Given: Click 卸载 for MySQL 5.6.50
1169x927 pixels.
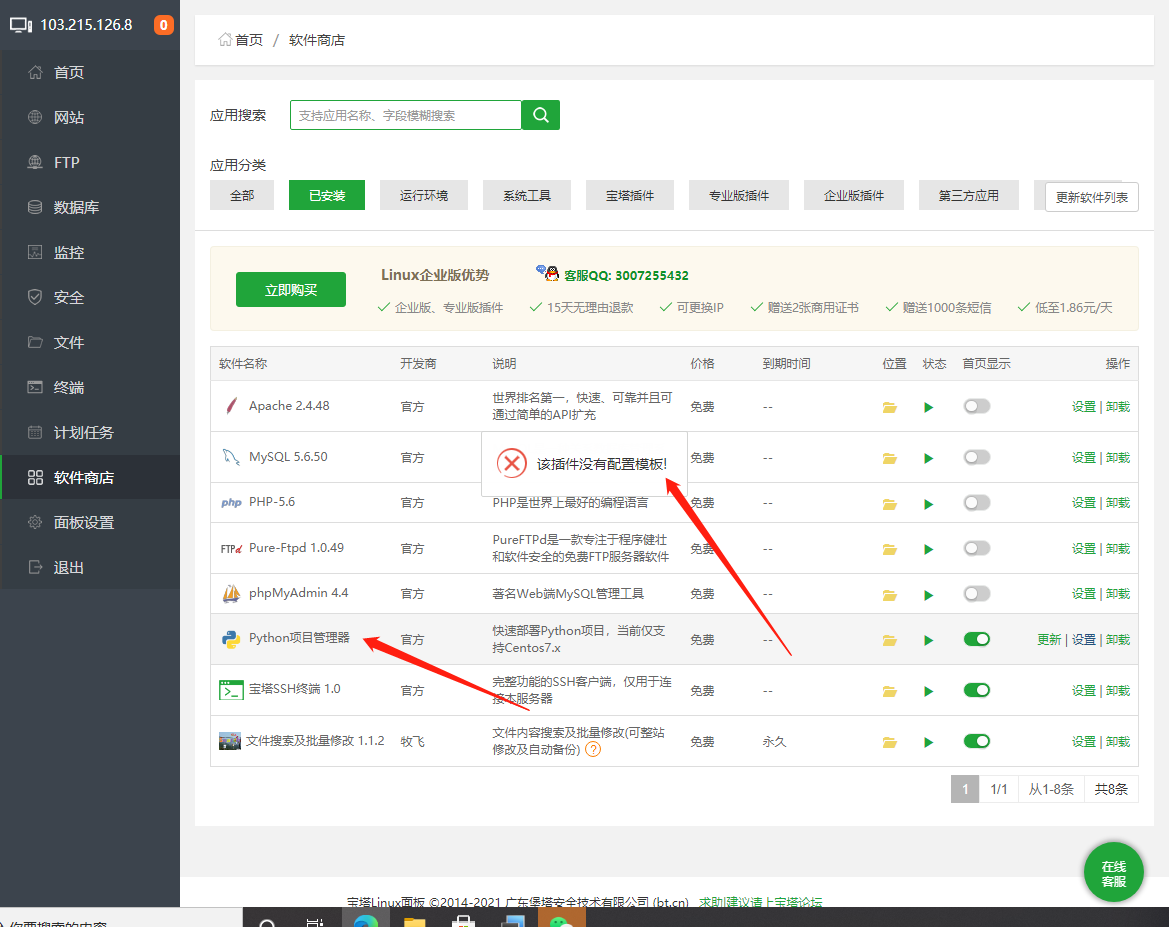Looking at the screenshot, I should pos(1118,457).
